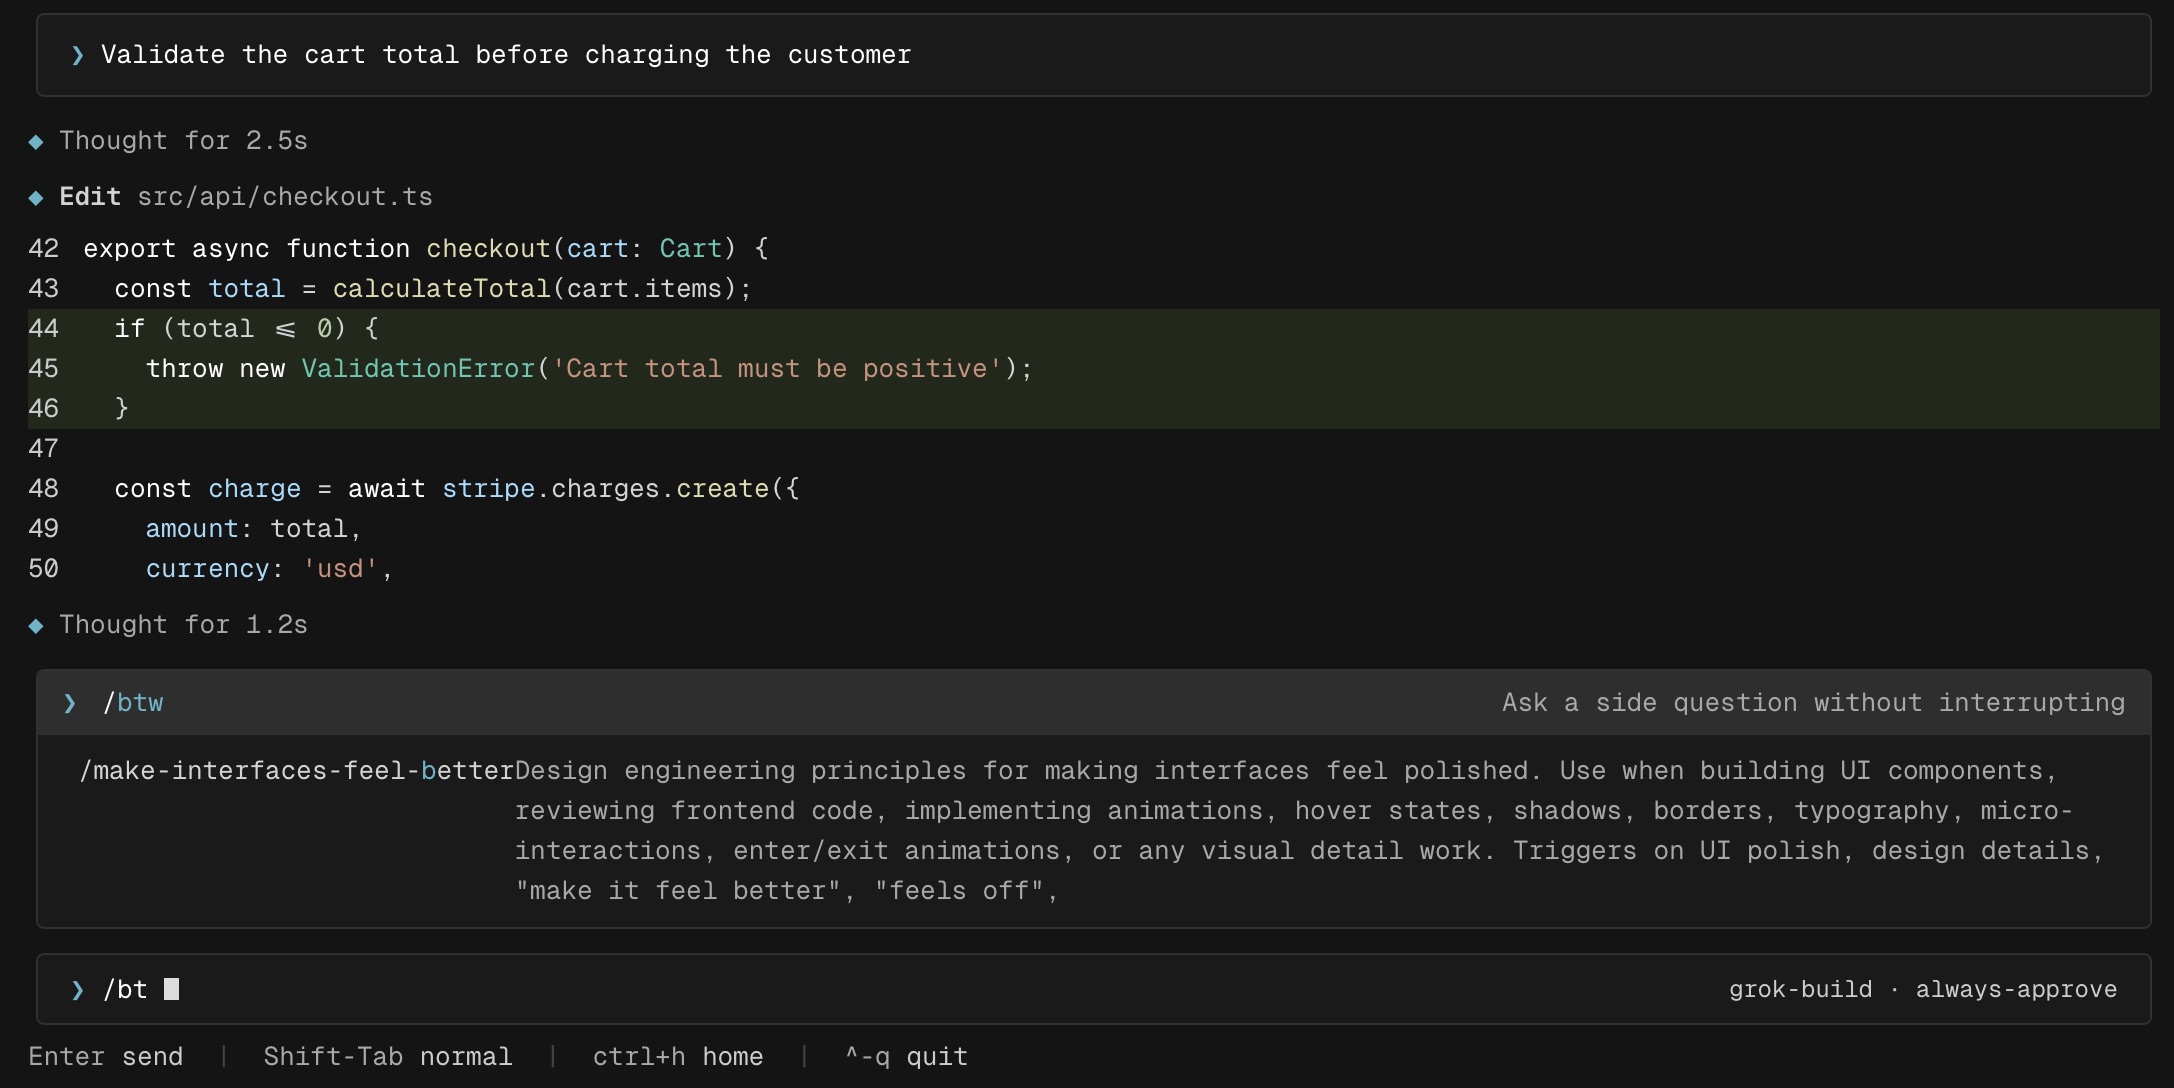Click 'amount' property on line 49
This screenshot has width=2174, height=1088.
tap(192, 529)
